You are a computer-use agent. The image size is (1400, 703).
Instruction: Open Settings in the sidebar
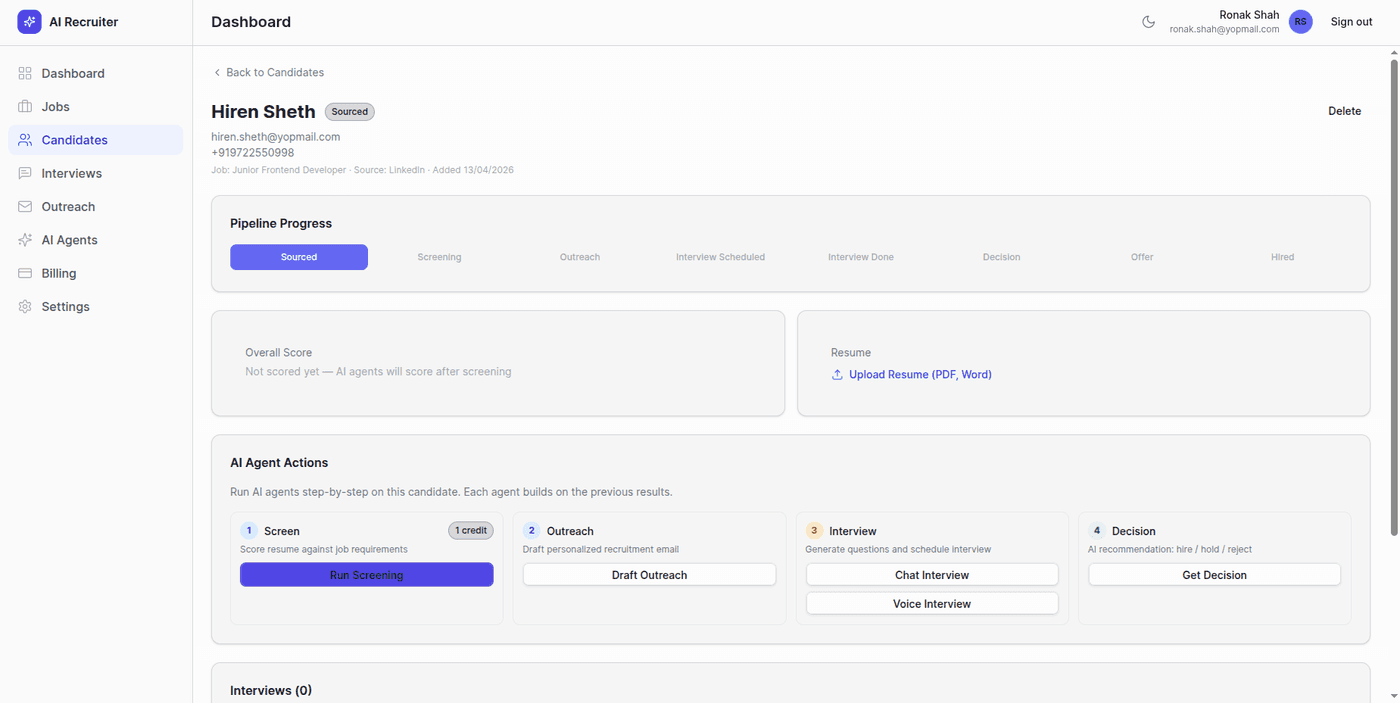pos(95,307)
